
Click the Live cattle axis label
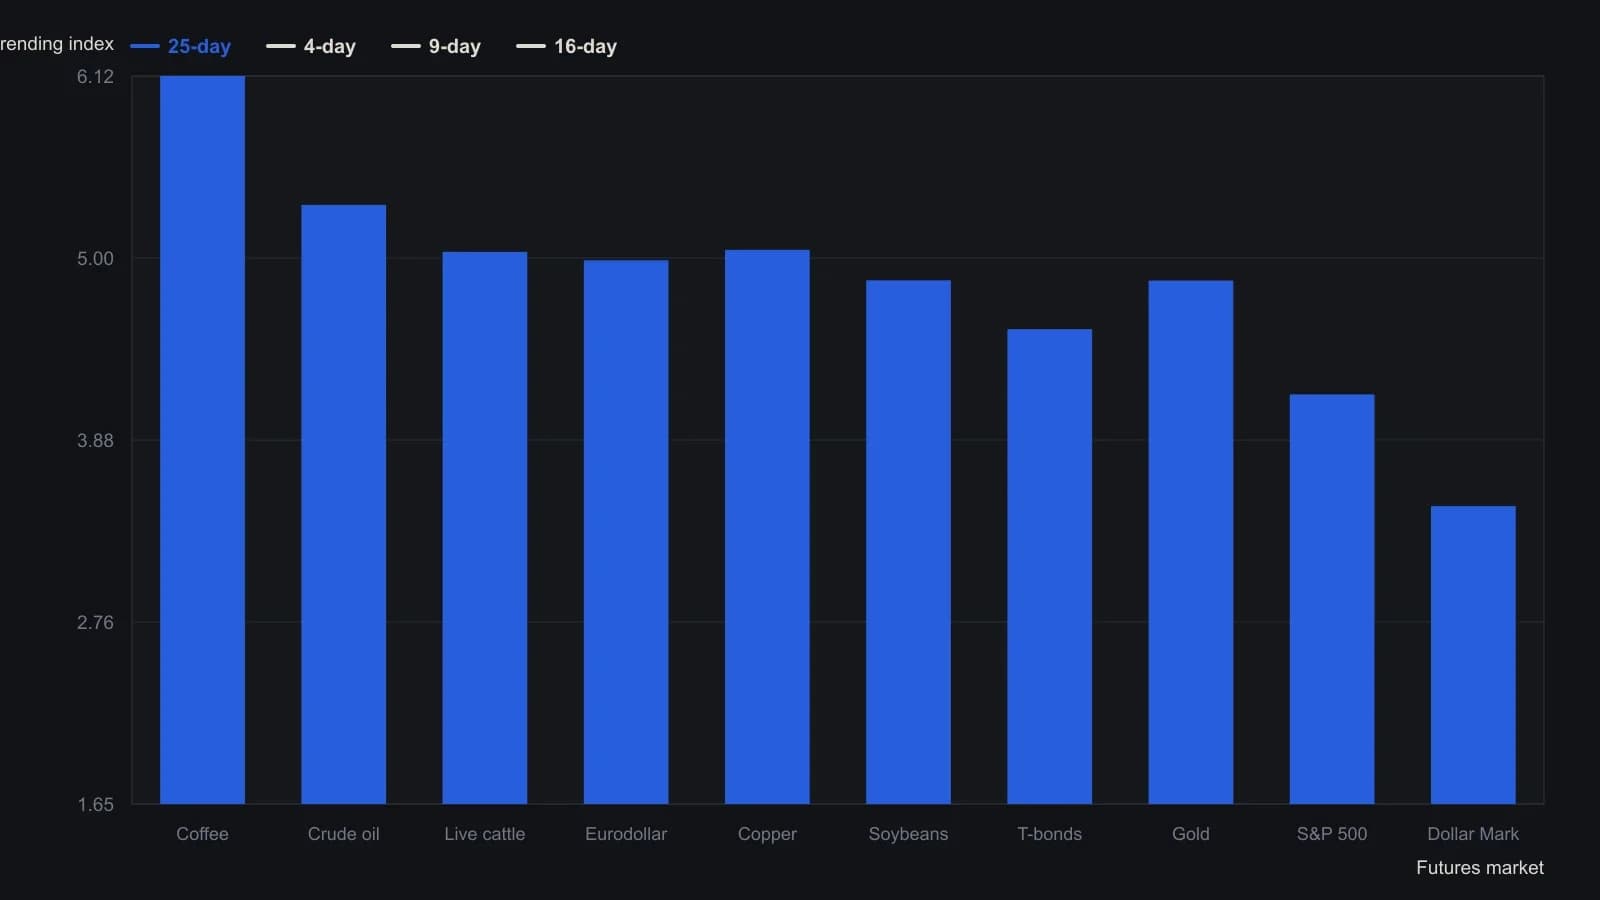click(485, 834)
